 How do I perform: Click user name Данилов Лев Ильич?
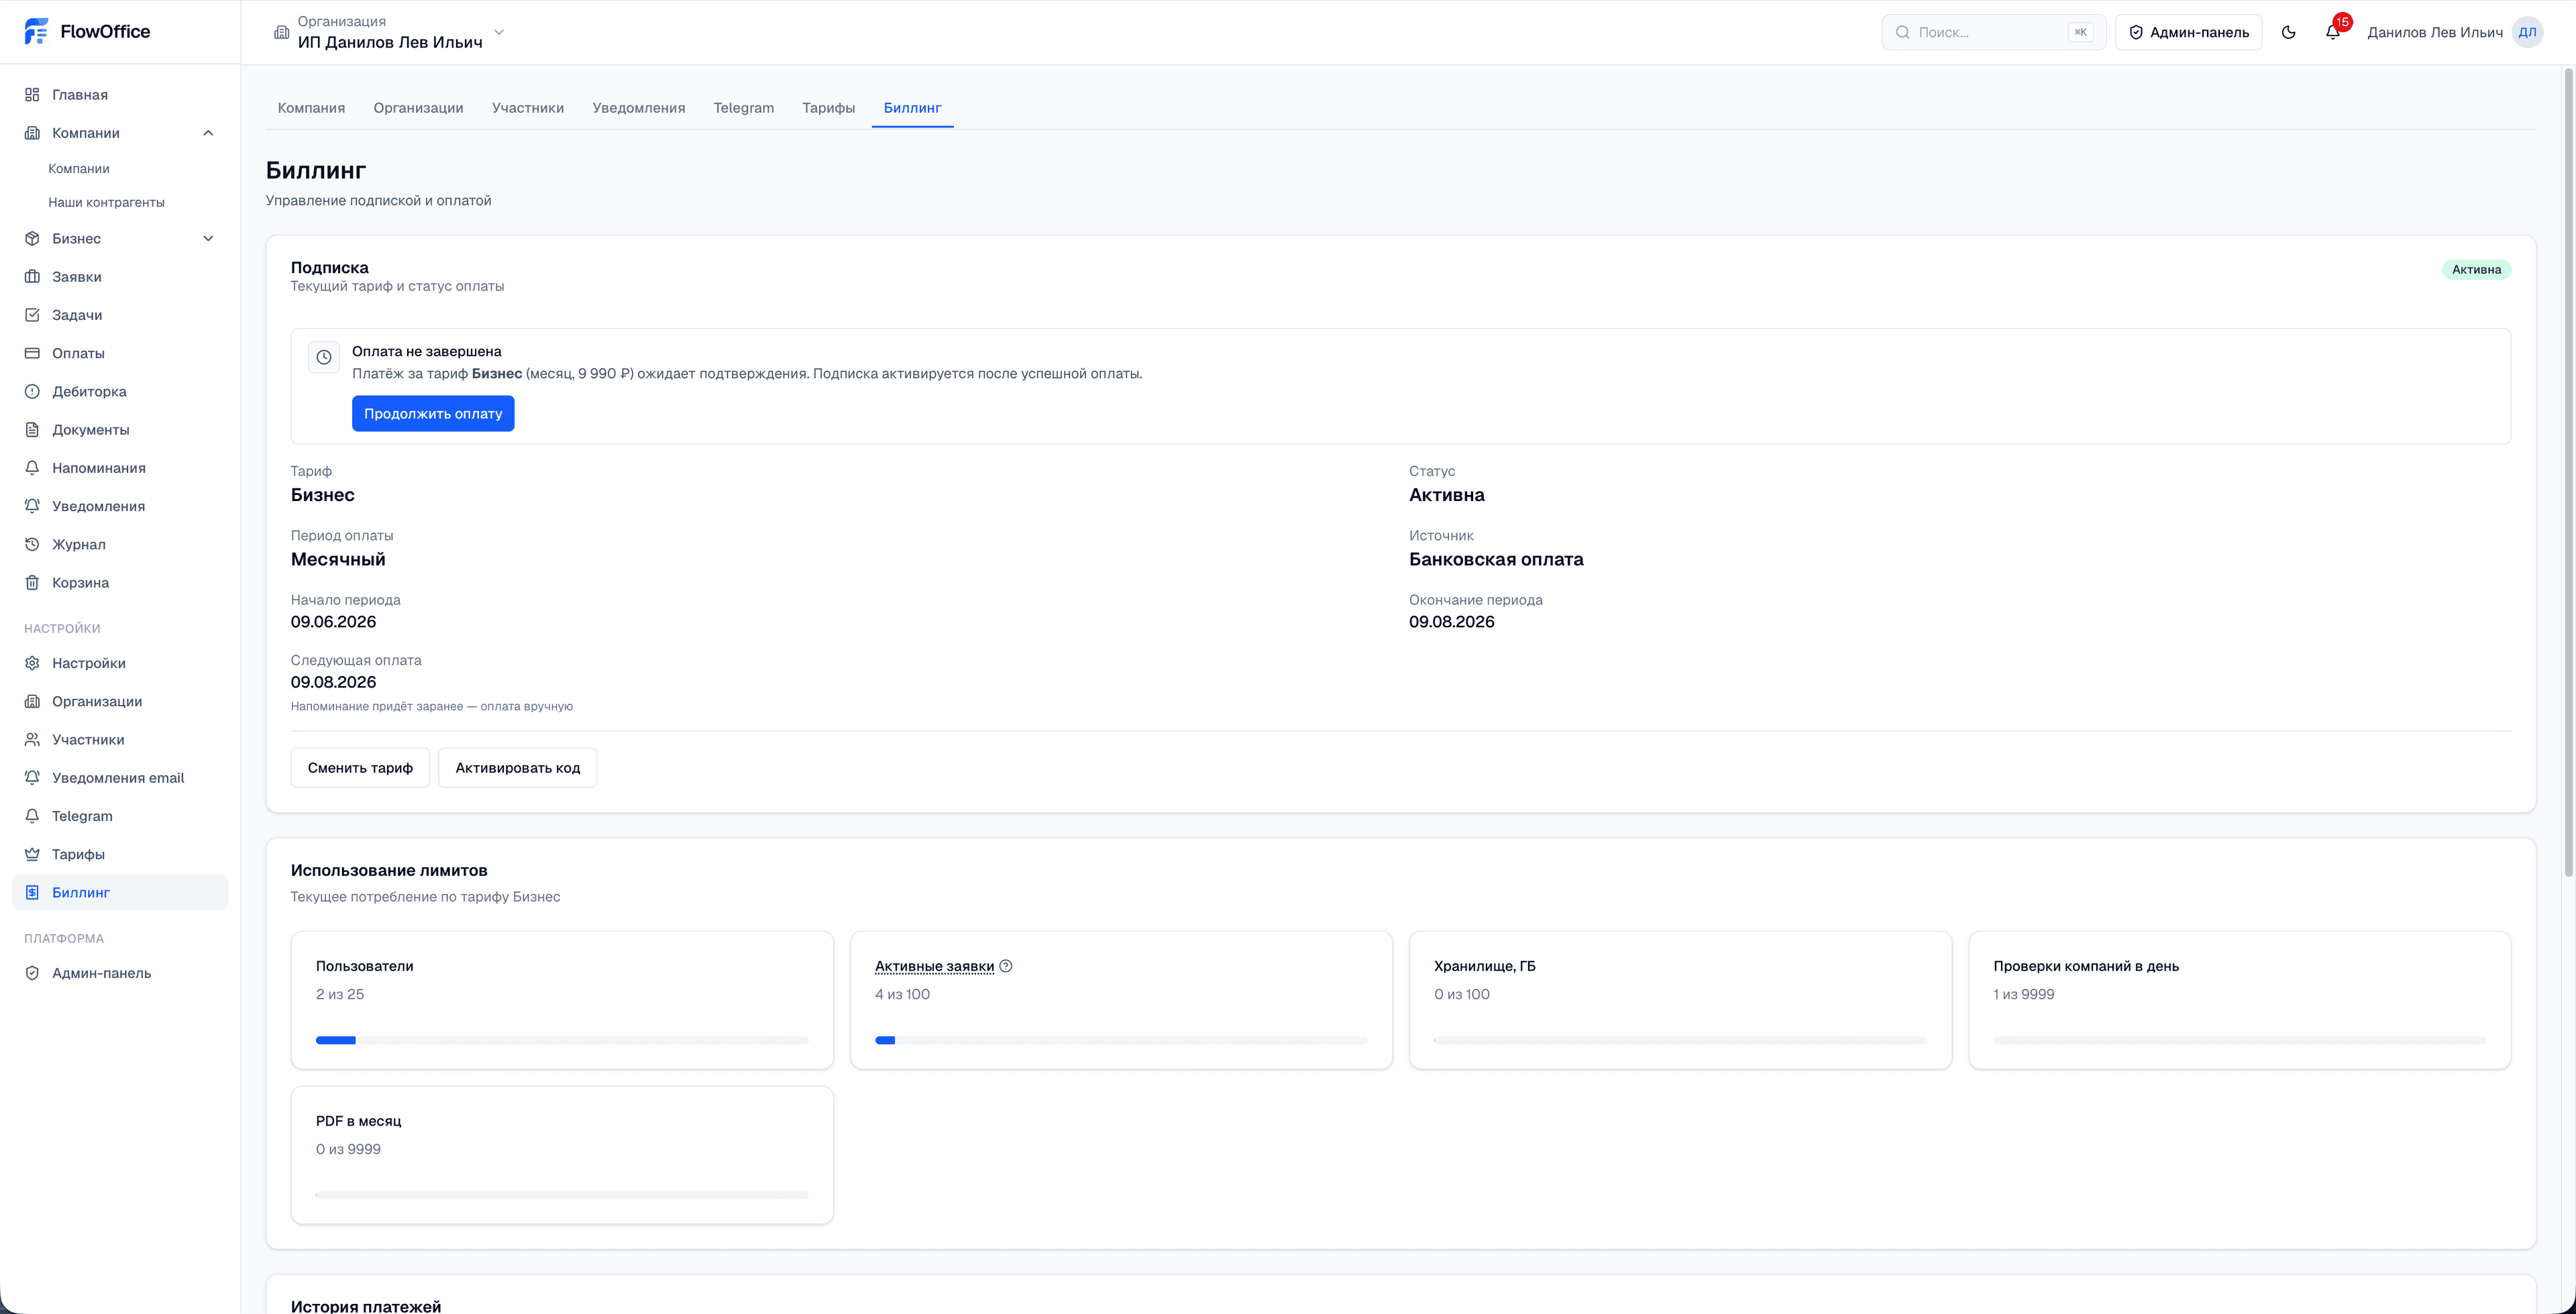[x=2435, y=32]
